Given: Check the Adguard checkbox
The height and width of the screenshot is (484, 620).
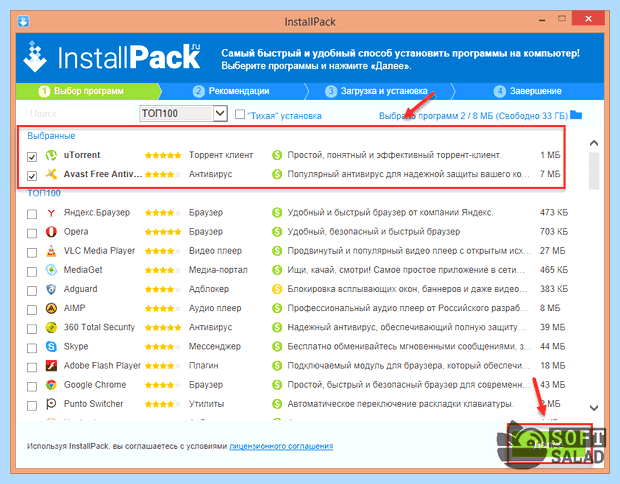Looking at the screenshot, I should [32, 291].
